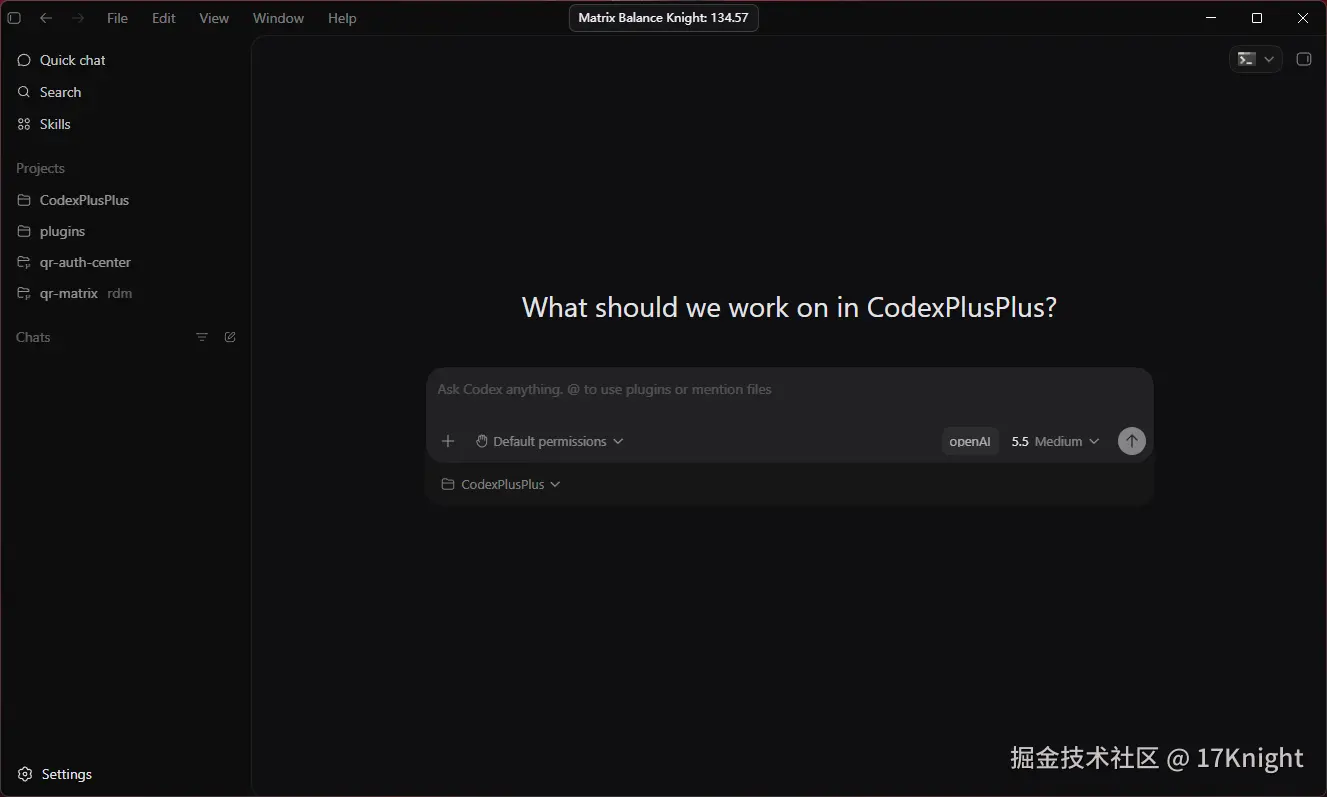Image resolution: width=1327 pixels, height=797 pixels.
Task: Click the rdm label beside qr-matrix
Action: tap(120, 293)
